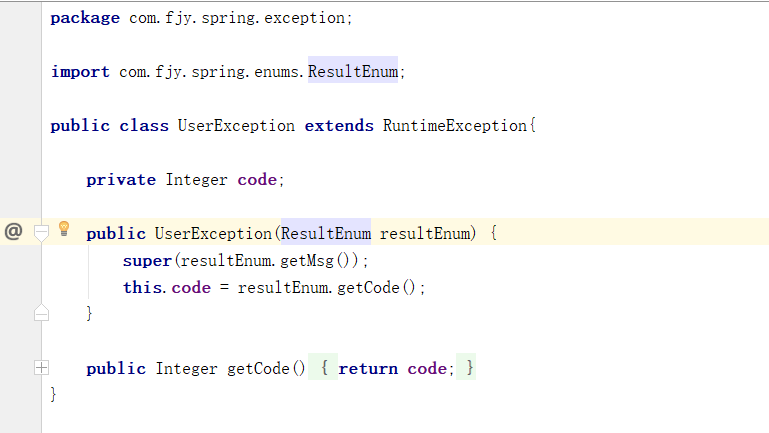Collapse the UserException constructor fold start
The width and height of the screenshot is (769, 433).
41,232
